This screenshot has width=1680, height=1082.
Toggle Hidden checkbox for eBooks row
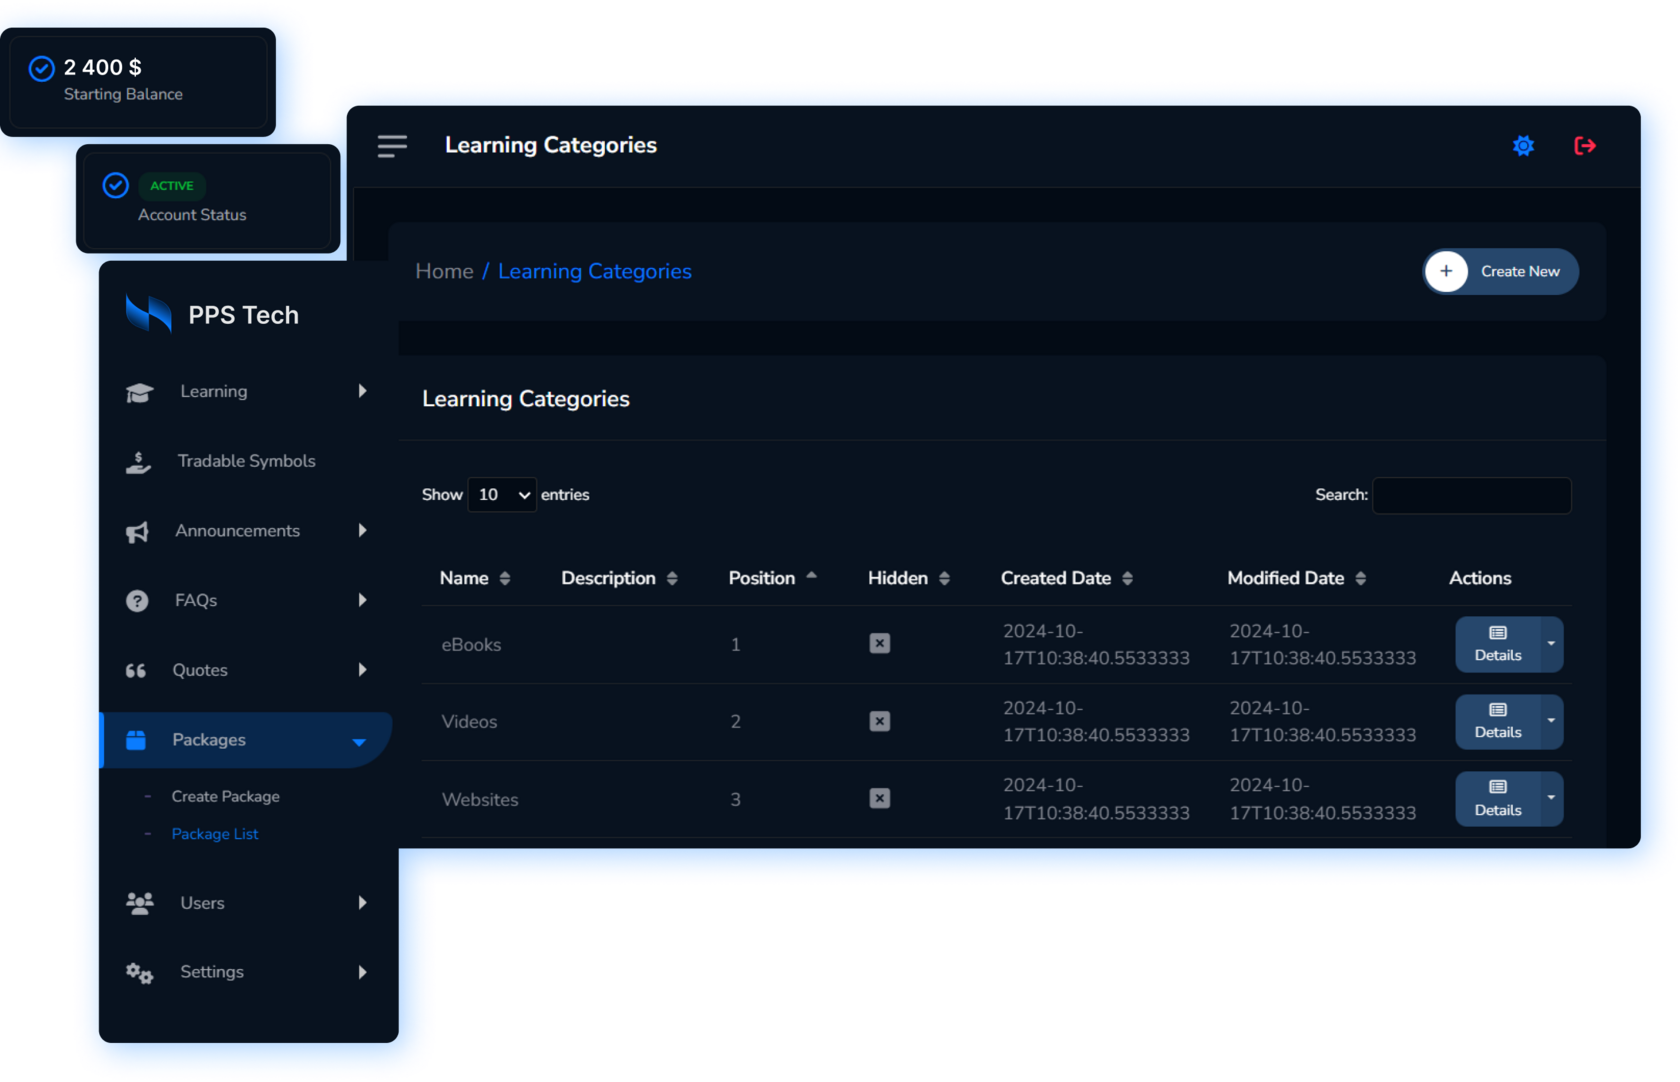click(x=879, y=644)
